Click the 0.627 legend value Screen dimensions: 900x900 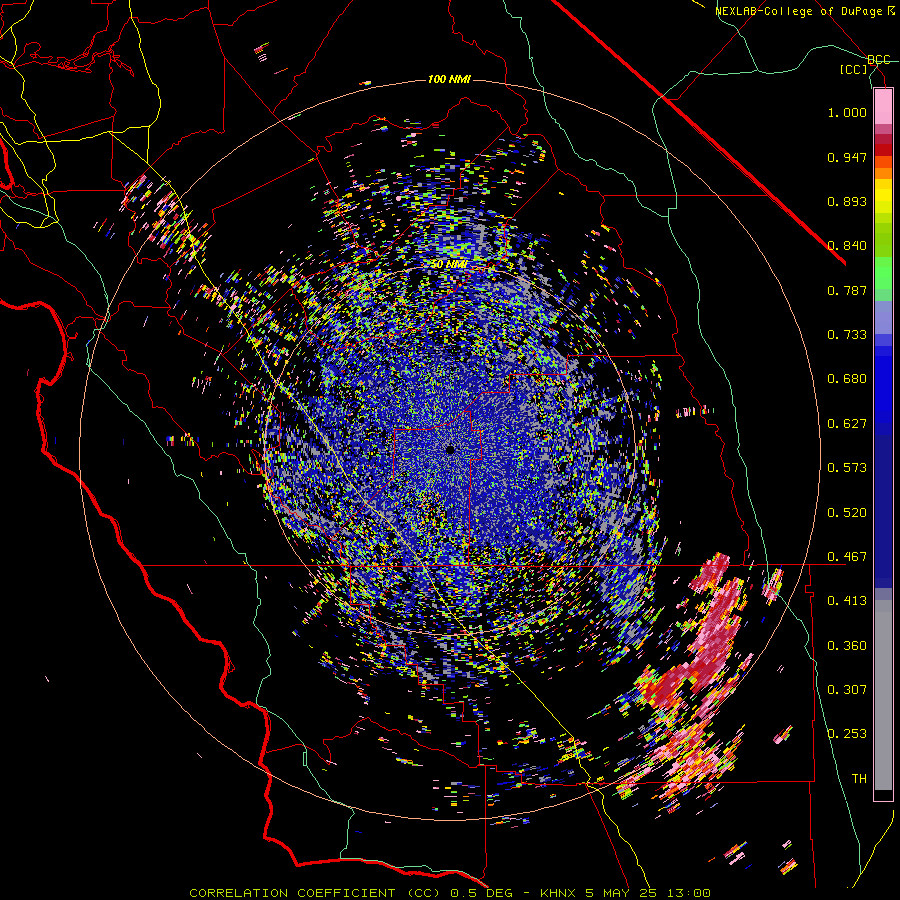847,424
